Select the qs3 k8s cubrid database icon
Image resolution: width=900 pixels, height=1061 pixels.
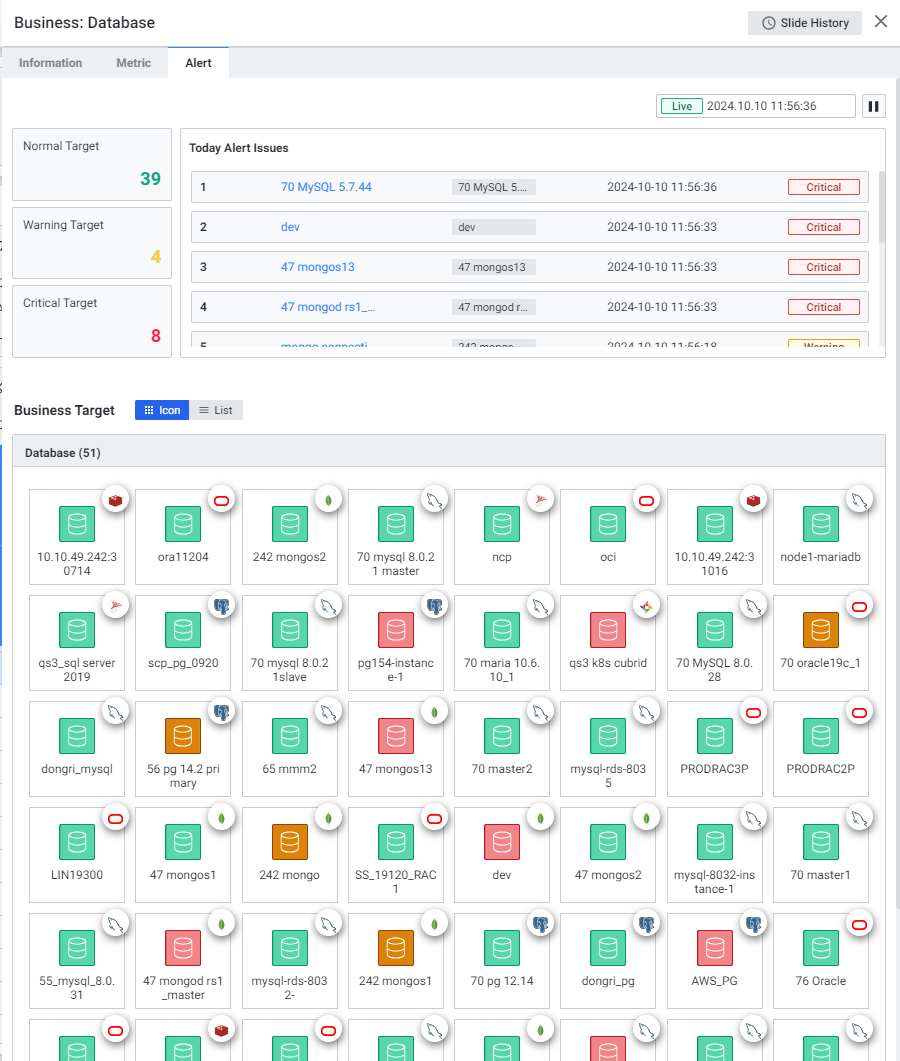(608, 630)
